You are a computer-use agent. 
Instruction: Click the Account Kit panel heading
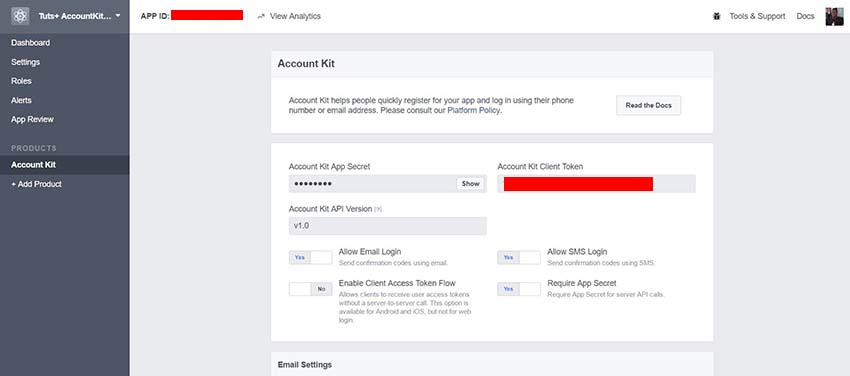[306, 63]
